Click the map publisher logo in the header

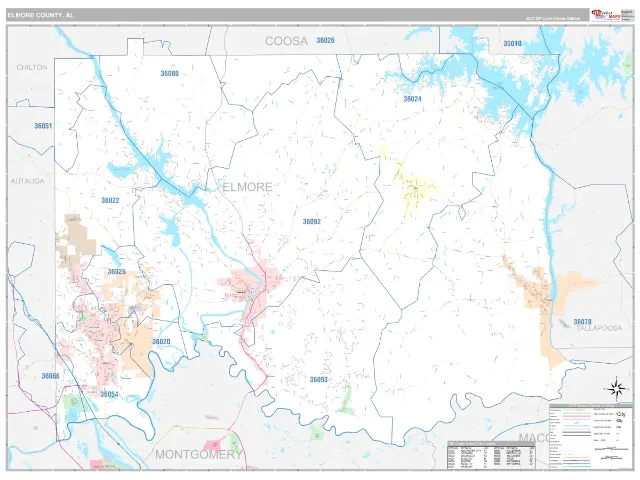point(606,15)
